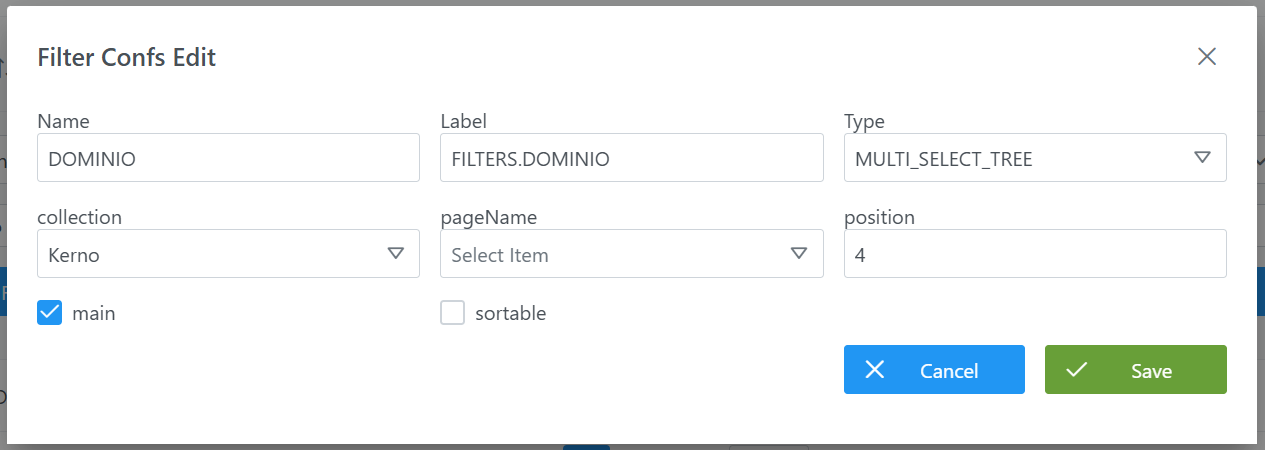Click the collection dropdown triangle icon
Screen dimensions: 1265x450
(x=396, y=254)
